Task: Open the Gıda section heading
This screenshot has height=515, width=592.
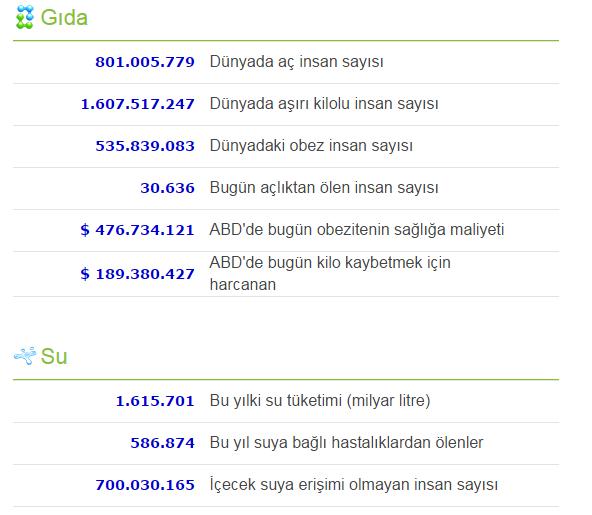Action: click(64, 17)
